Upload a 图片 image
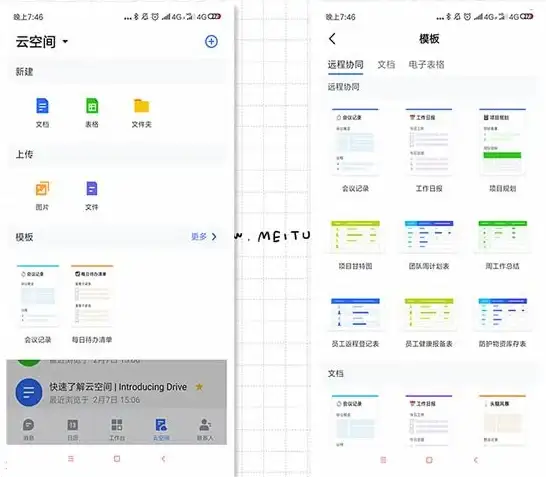This screenshot has width=546, height=477. (42, 196)
